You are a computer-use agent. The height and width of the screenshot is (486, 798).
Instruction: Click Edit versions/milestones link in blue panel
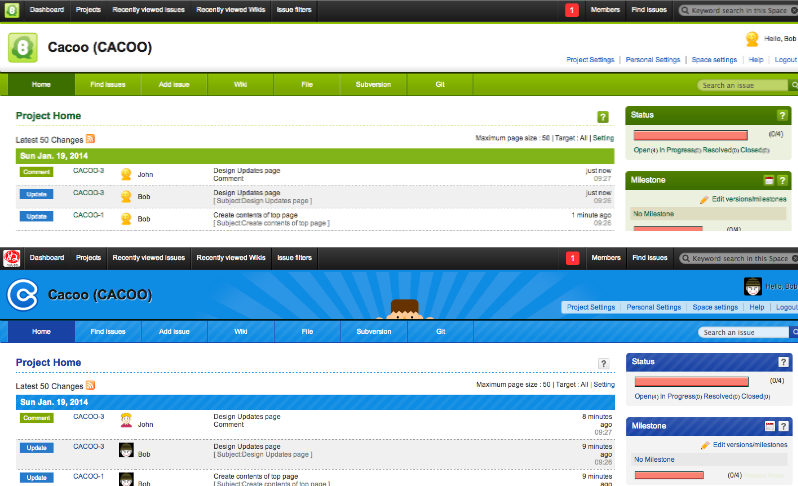(x=750, y=445)
